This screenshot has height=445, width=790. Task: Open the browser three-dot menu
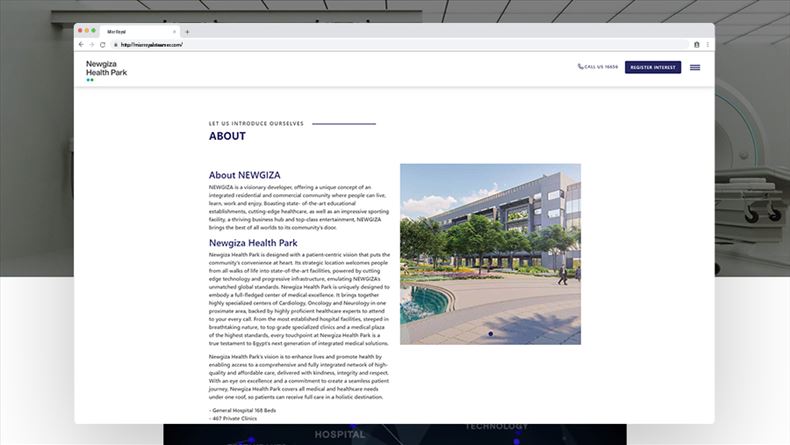[x=707, y=45]
